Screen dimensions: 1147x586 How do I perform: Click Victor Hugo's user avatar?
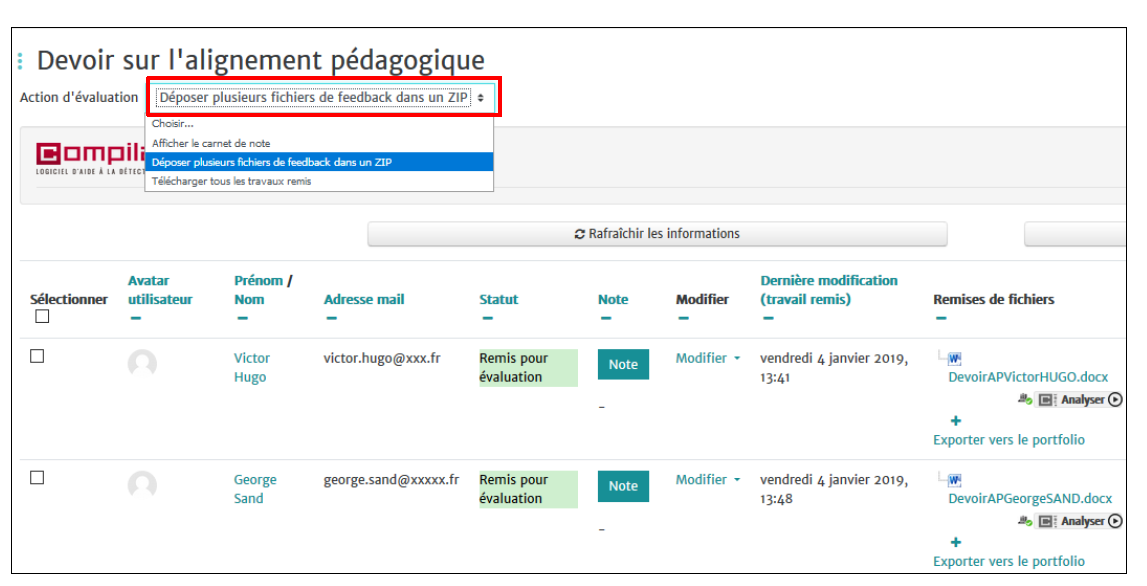[142, 364]
